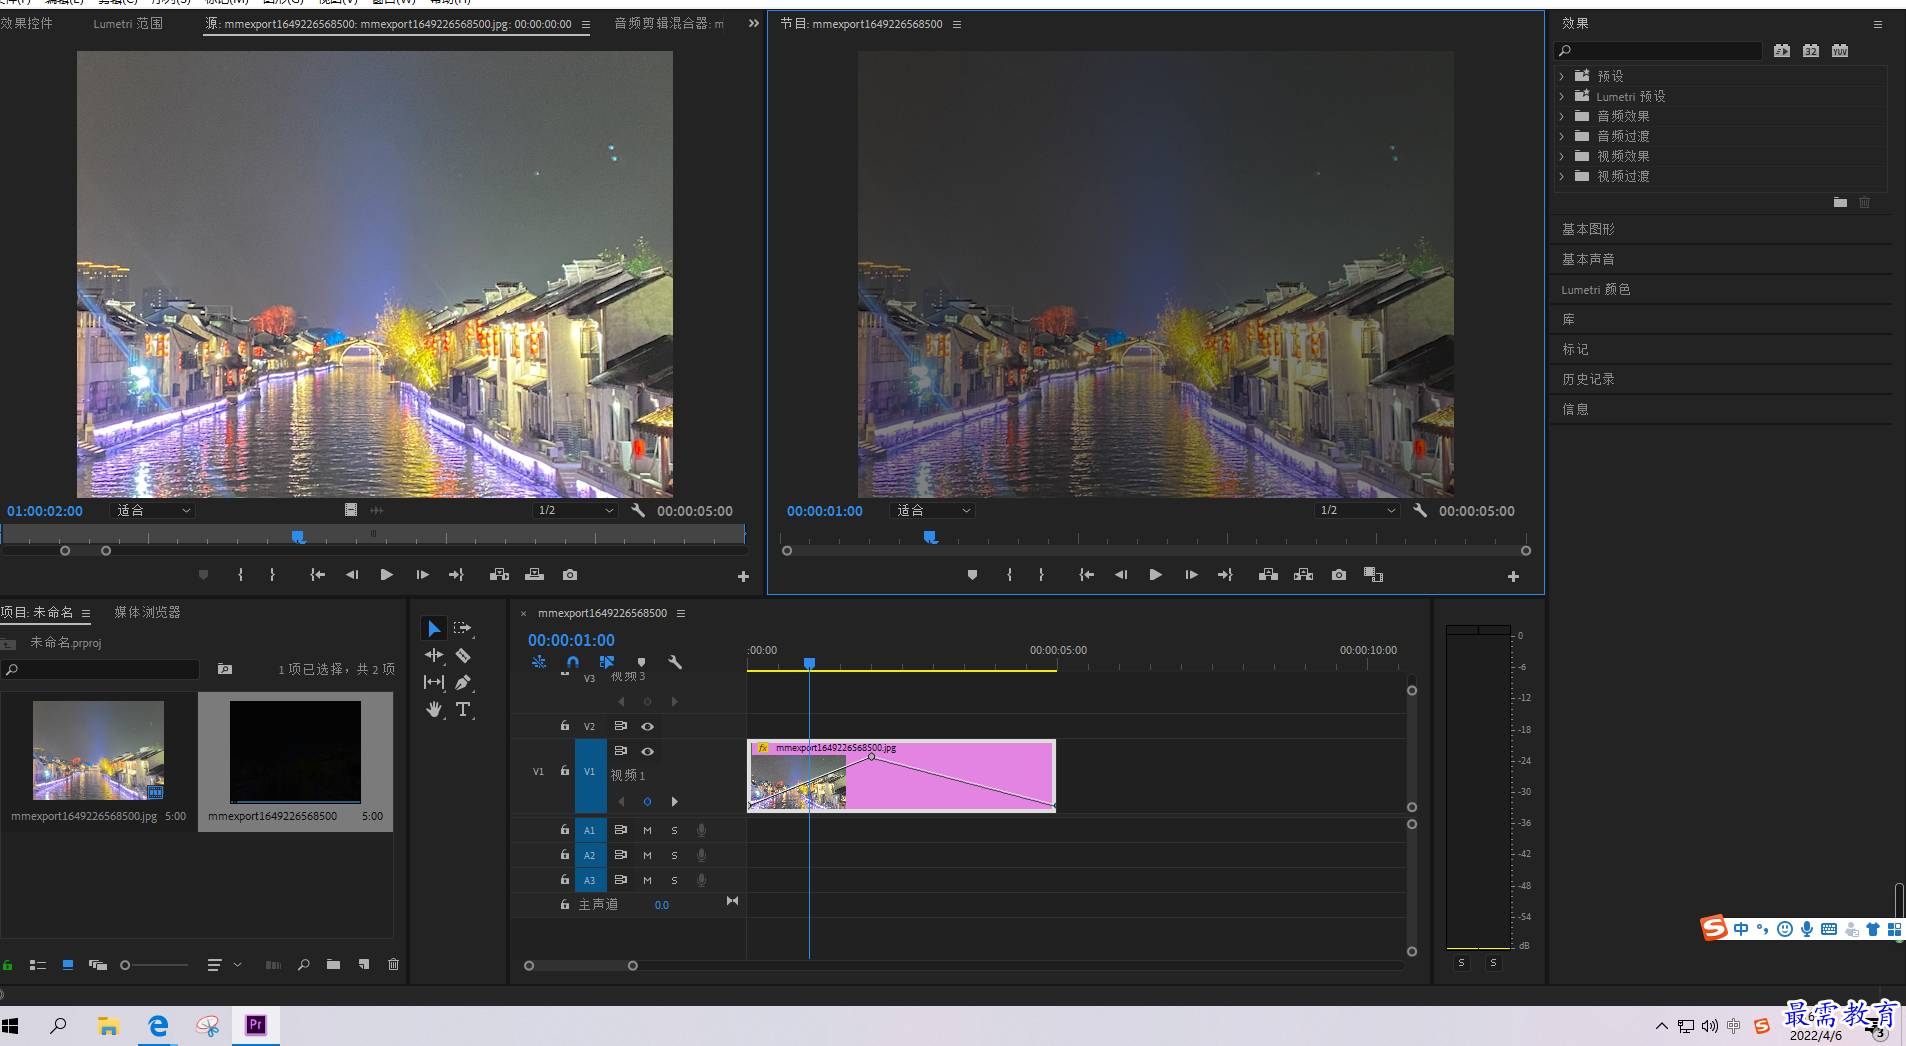Screen dimensions: 1906x1046
Task: Export frame from Program monitor
Action: [x=1339, y=575]
